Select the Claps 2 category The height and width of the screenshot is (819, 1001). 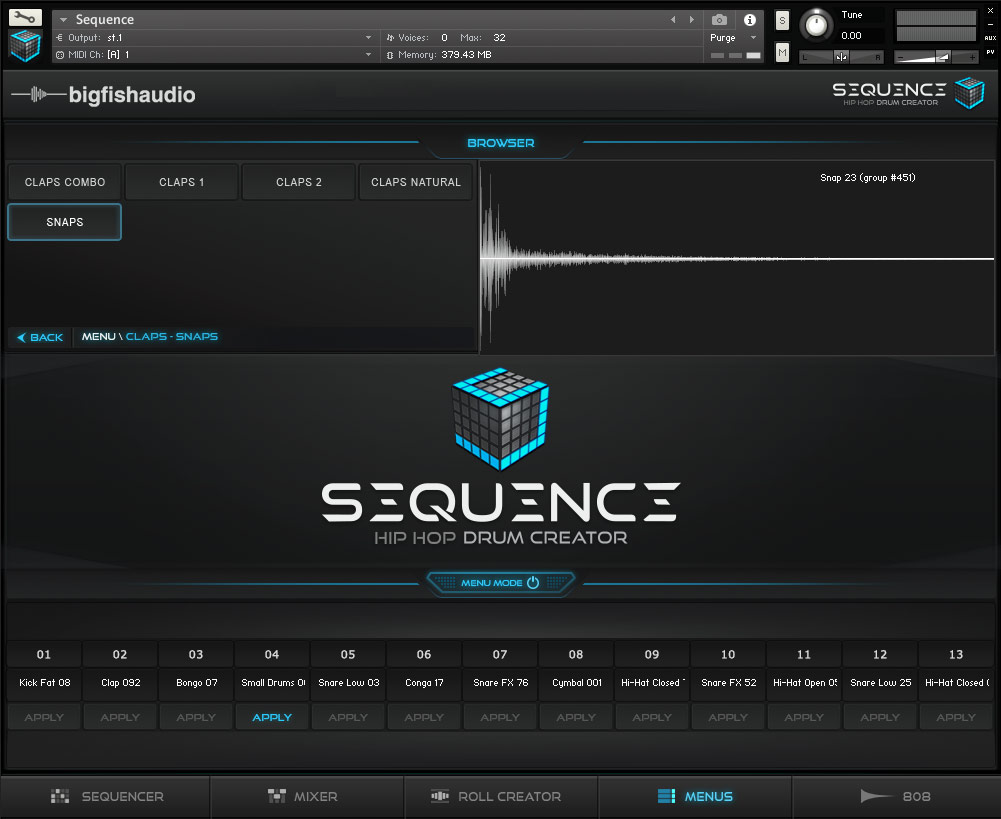299,182
